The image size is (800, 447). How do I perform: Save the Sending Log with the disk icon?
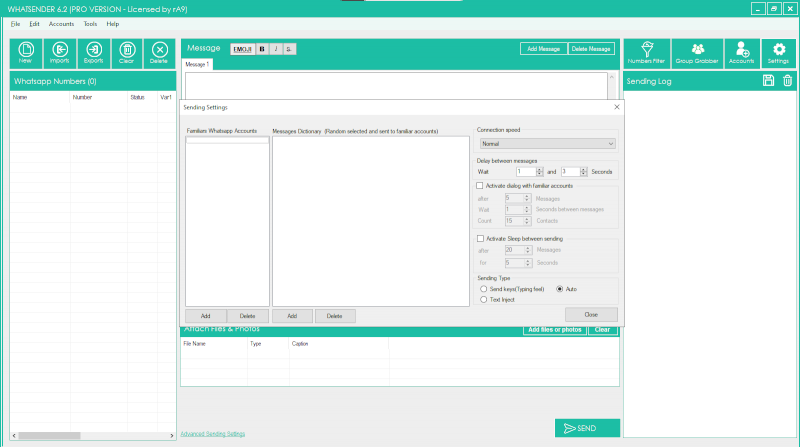click(768, 81)
